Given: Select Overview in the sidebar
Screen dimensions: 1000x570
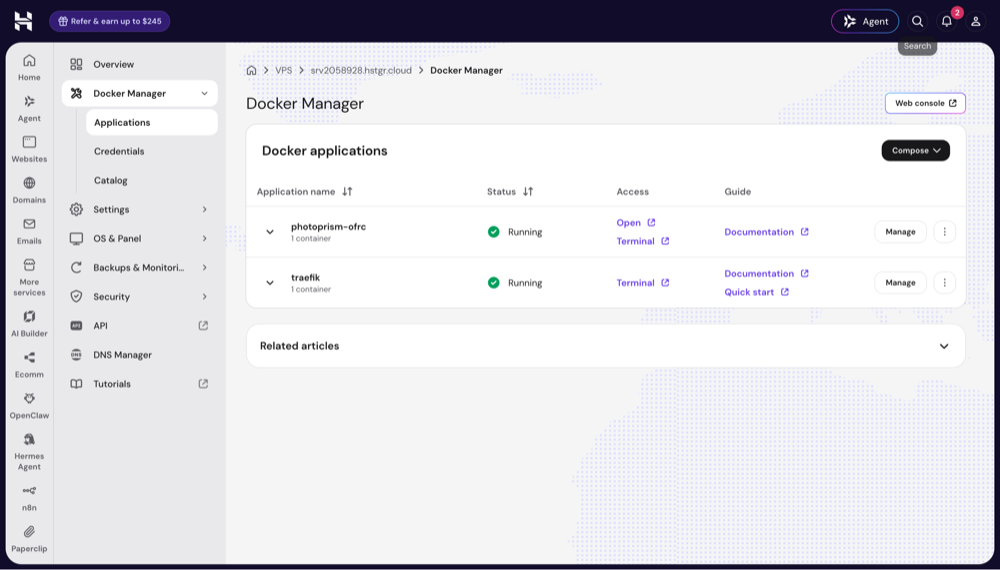Looking at the screenshot, I should coord(140,64).
